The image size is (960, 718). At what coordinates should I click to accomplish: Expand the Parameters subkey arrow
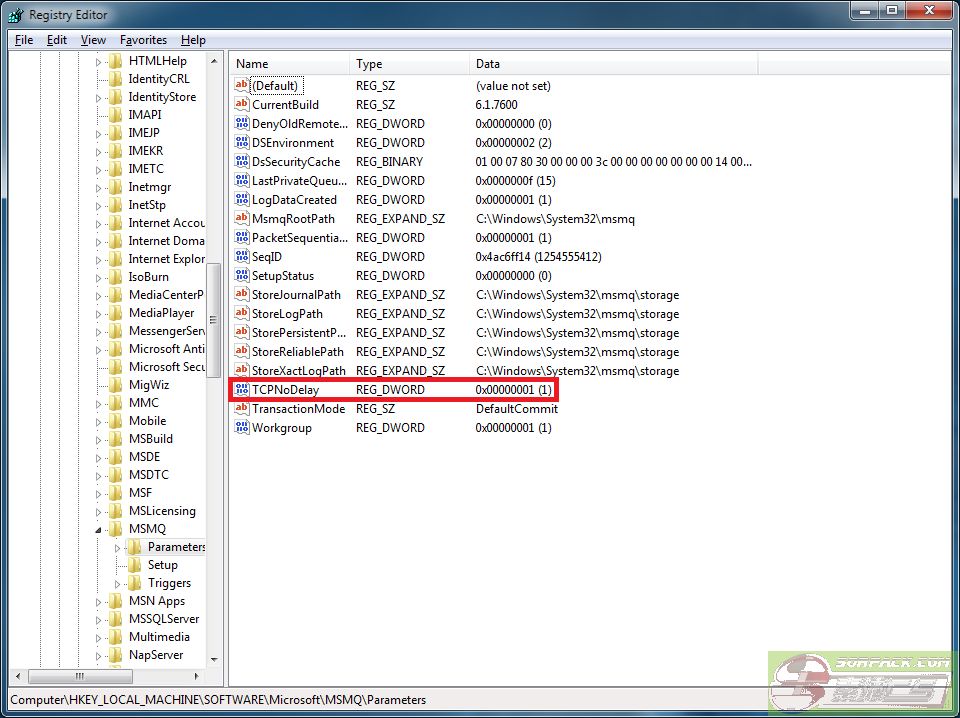[x=118, y=548]
